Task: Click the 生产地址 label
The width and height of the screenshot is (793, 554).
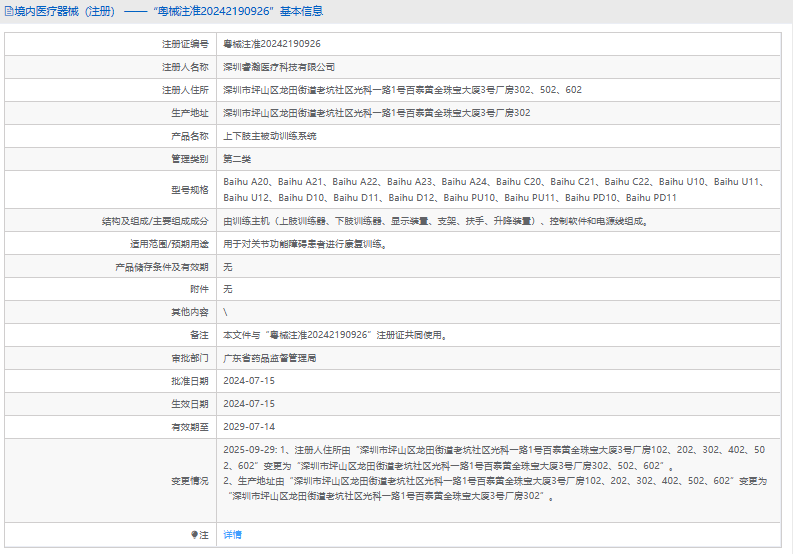Action: [x=190, y=113]
